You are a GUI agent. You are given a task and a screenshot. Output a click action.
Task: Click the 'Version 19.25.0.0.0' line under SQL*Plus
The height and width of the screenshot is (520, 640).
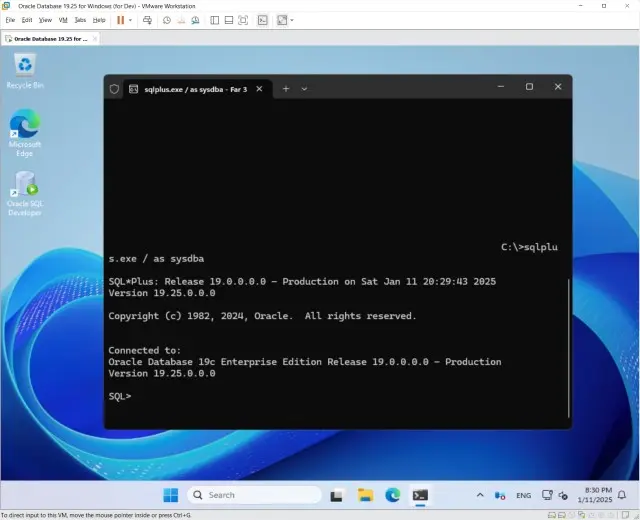pyautogui.click(x=162, y=293)
